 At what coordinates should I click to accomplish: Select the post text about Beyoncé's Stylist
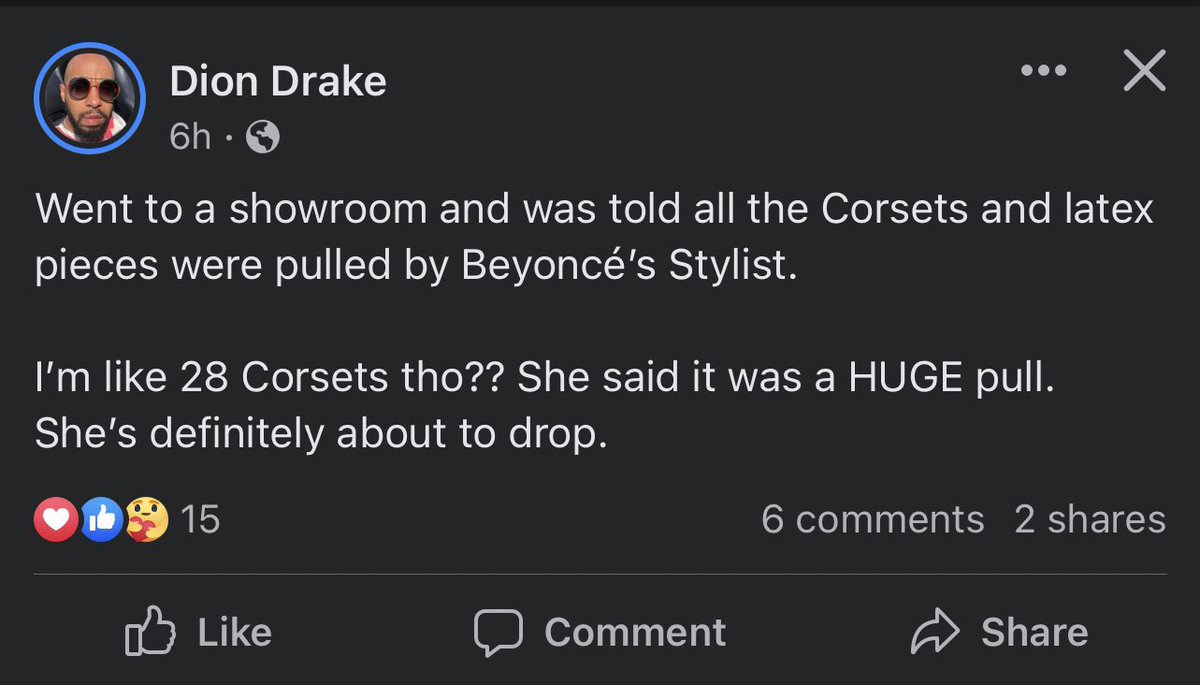click(595, 240)
